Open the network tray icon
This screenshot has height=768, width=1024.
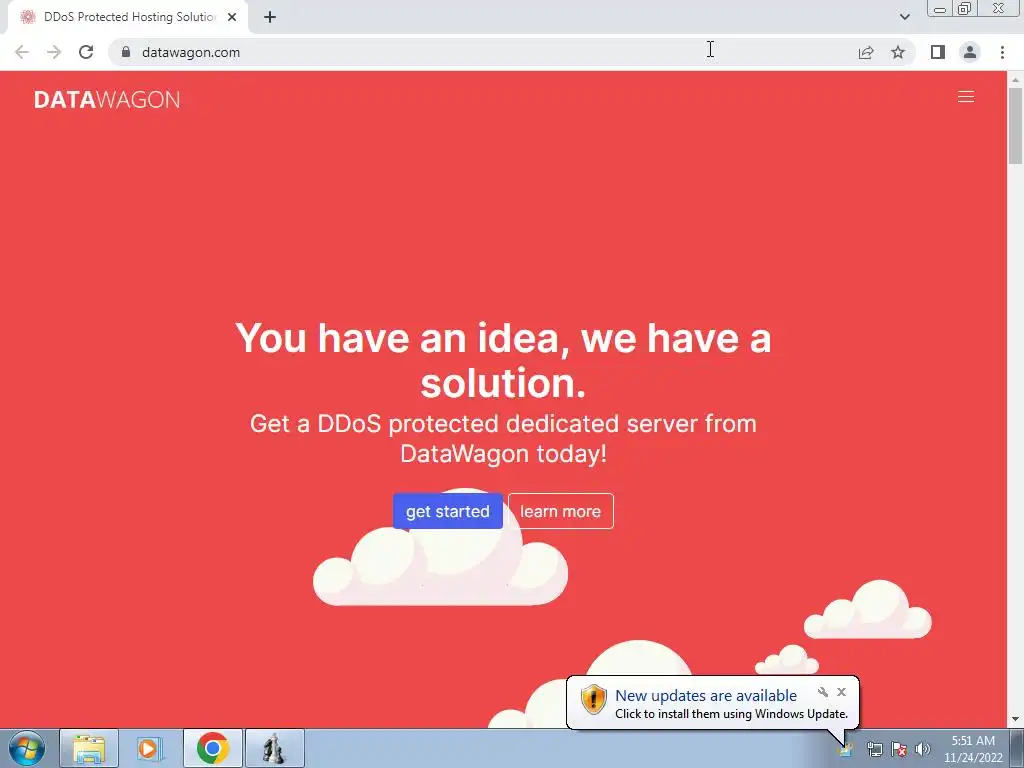(x=874, y=749)
